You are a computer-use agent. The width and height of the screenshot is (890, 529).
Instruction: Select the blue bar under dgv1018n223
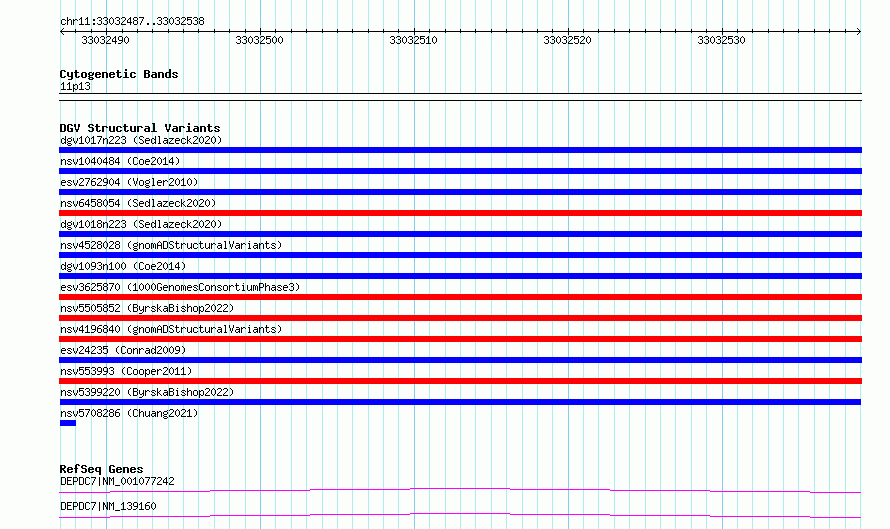(x=460, y=234)
